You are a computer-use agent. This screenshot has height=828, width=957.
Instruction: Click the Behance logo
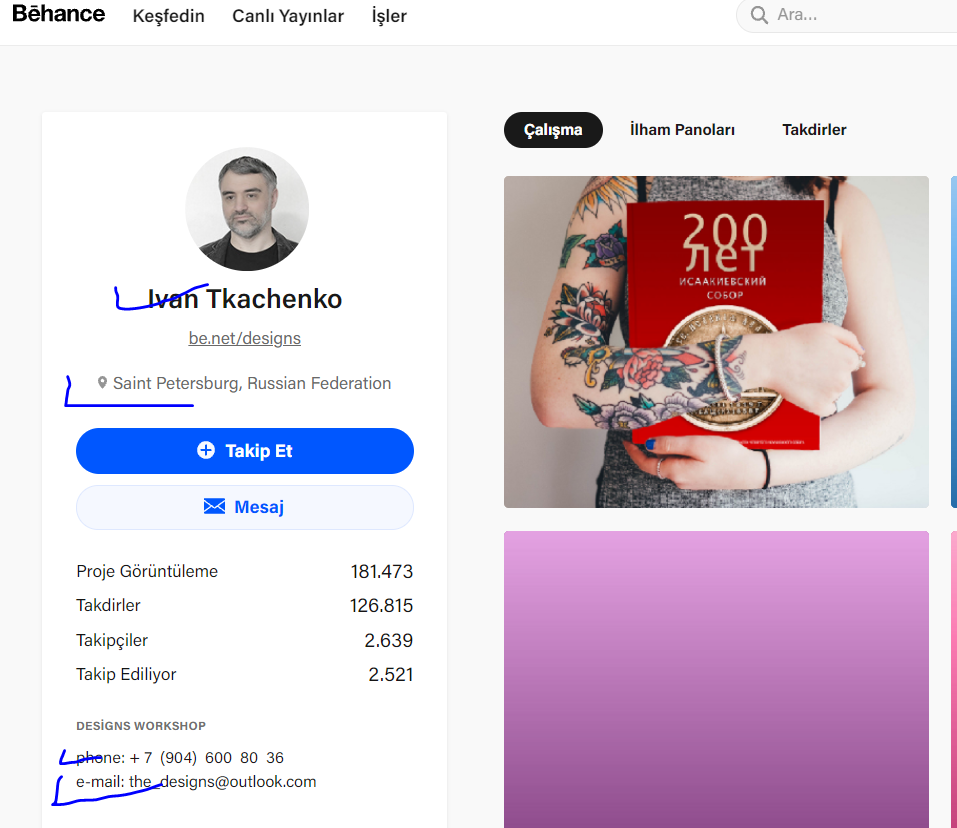(59, 14)
